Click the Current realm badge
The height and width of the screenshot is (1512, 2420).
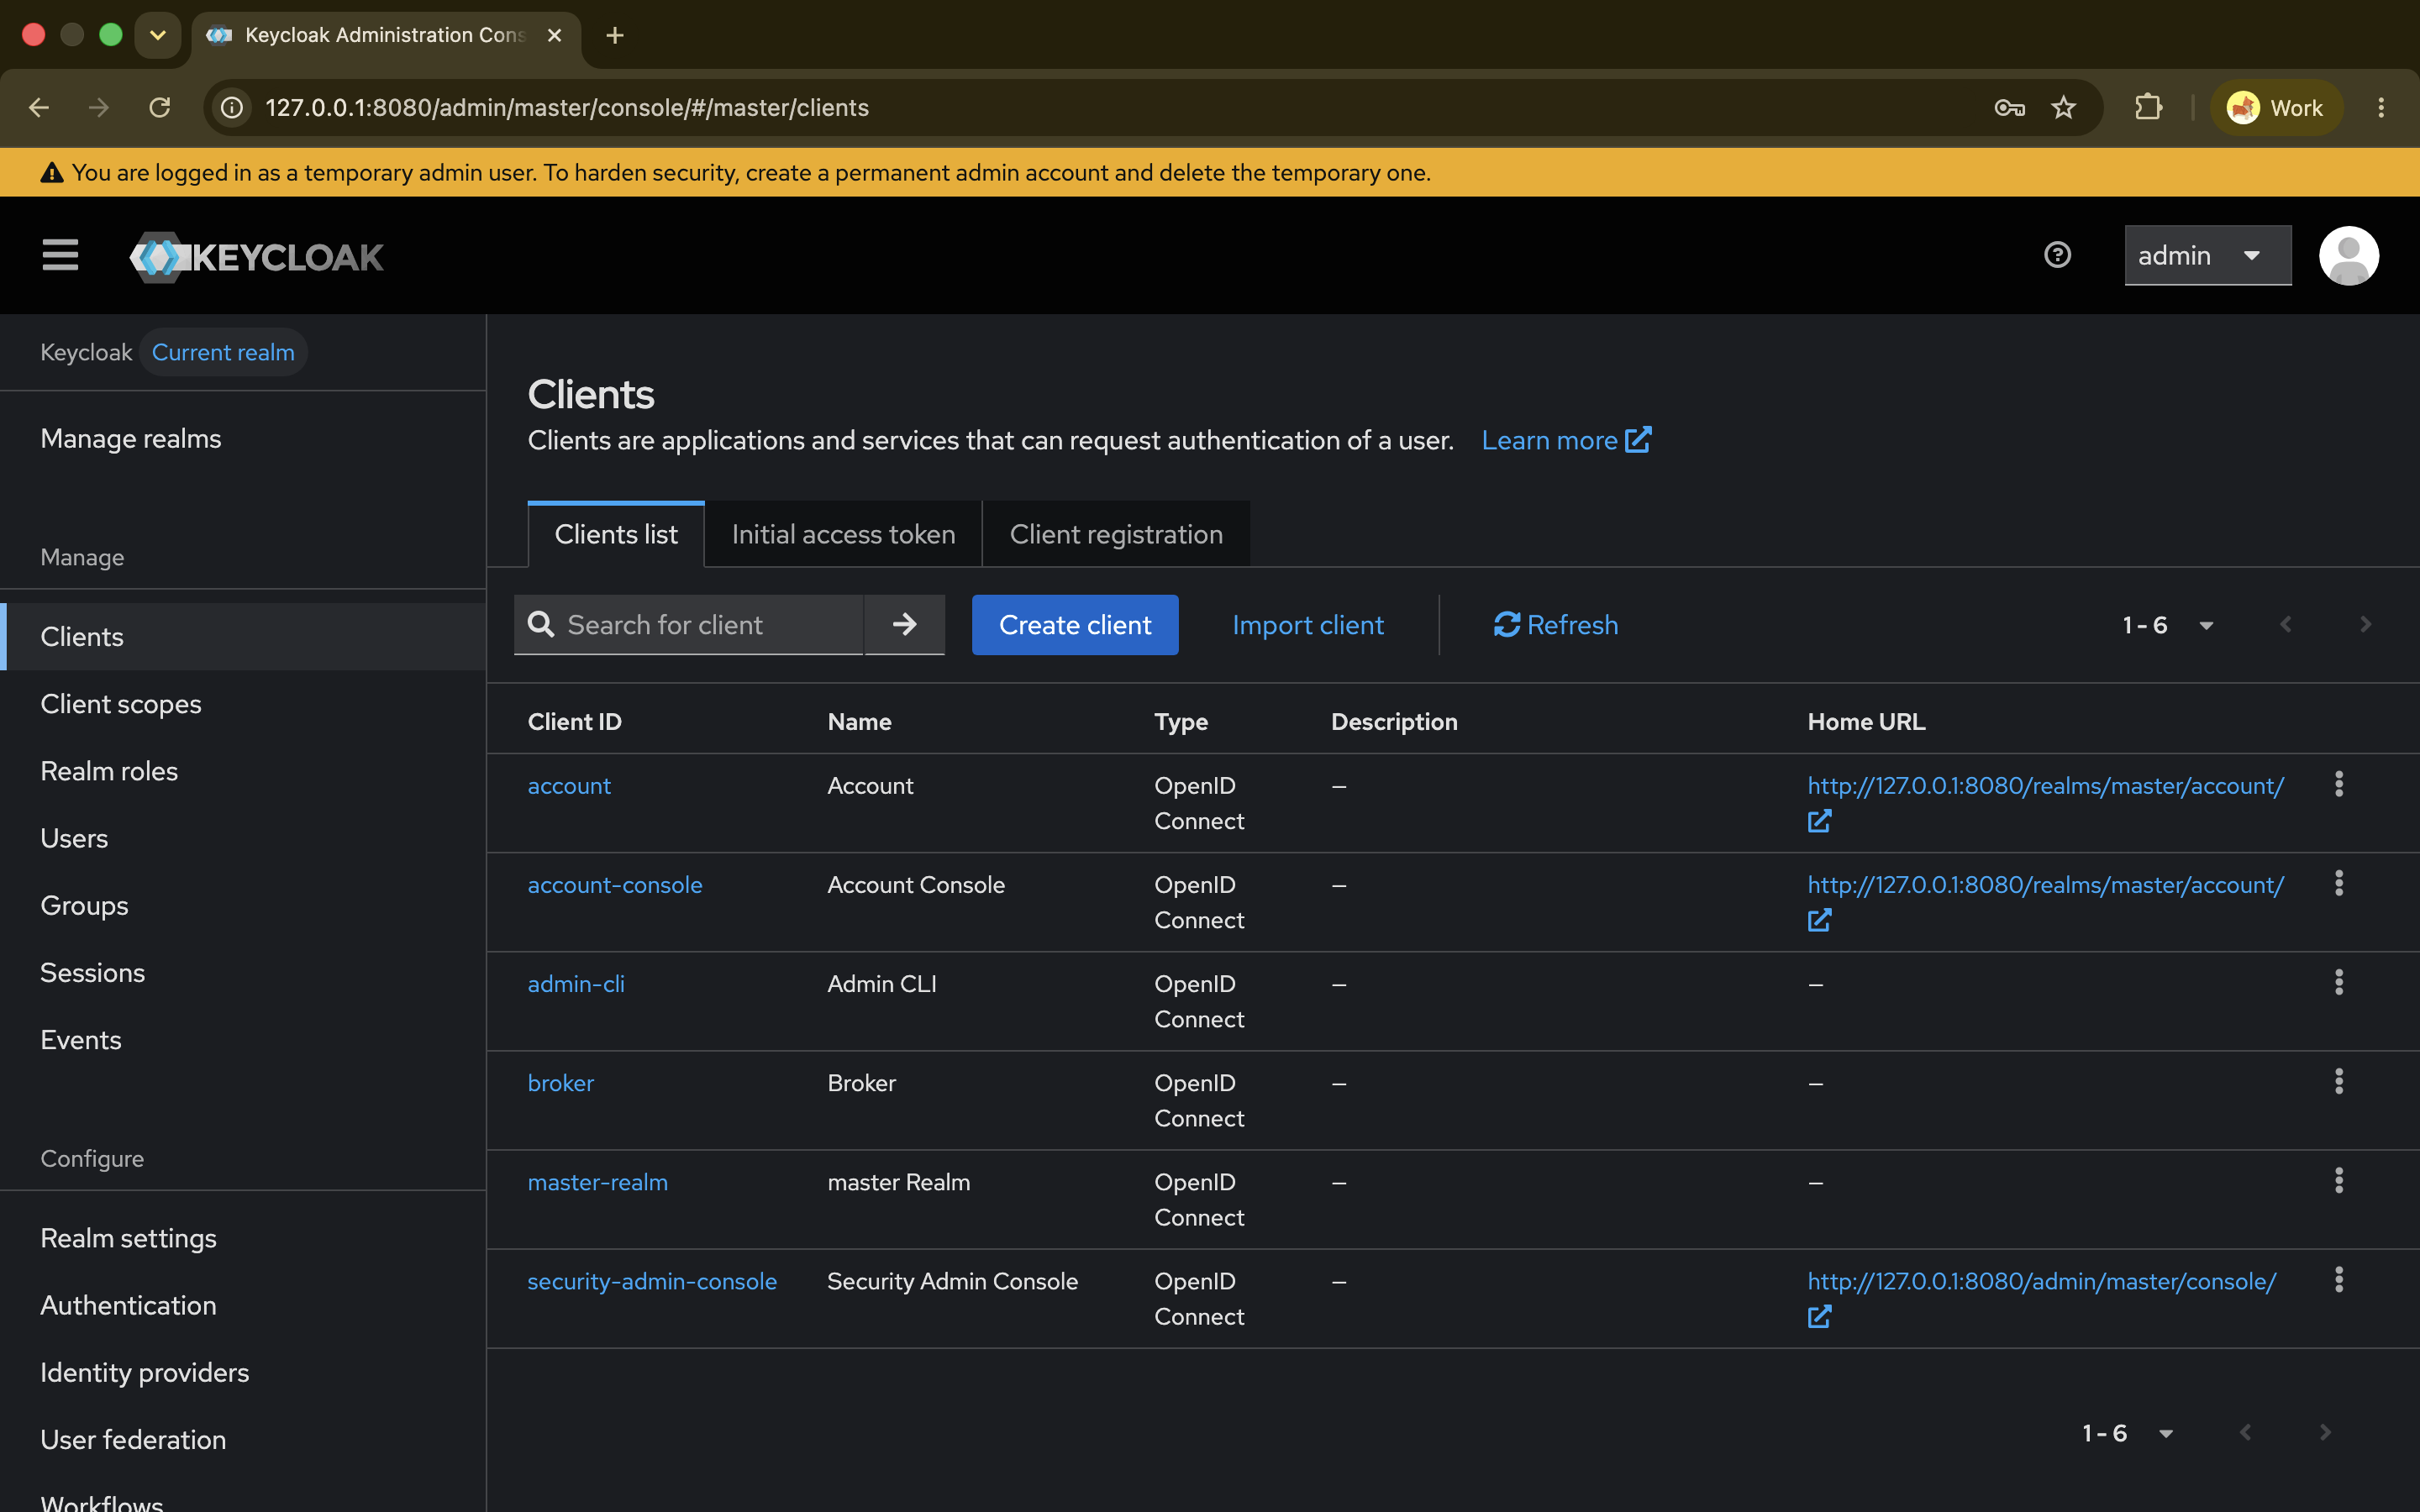223,352
